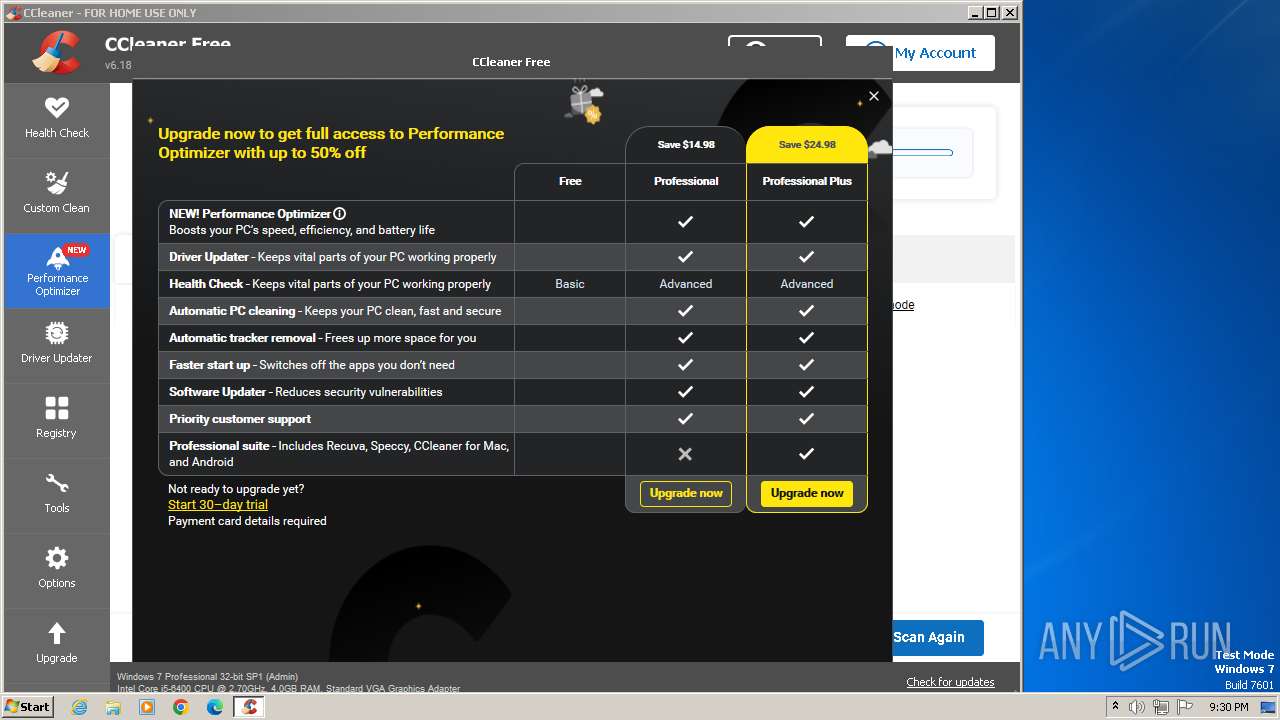Launch Microsoft Edge from taskbar
The image size is (1280, 720).
pos(215,707)
